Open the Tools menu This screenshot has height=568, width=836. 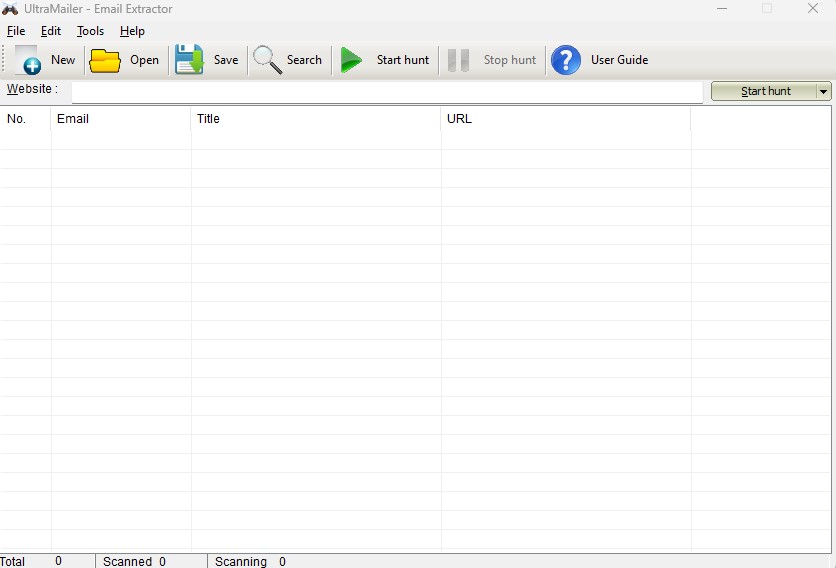pos(90,31)
